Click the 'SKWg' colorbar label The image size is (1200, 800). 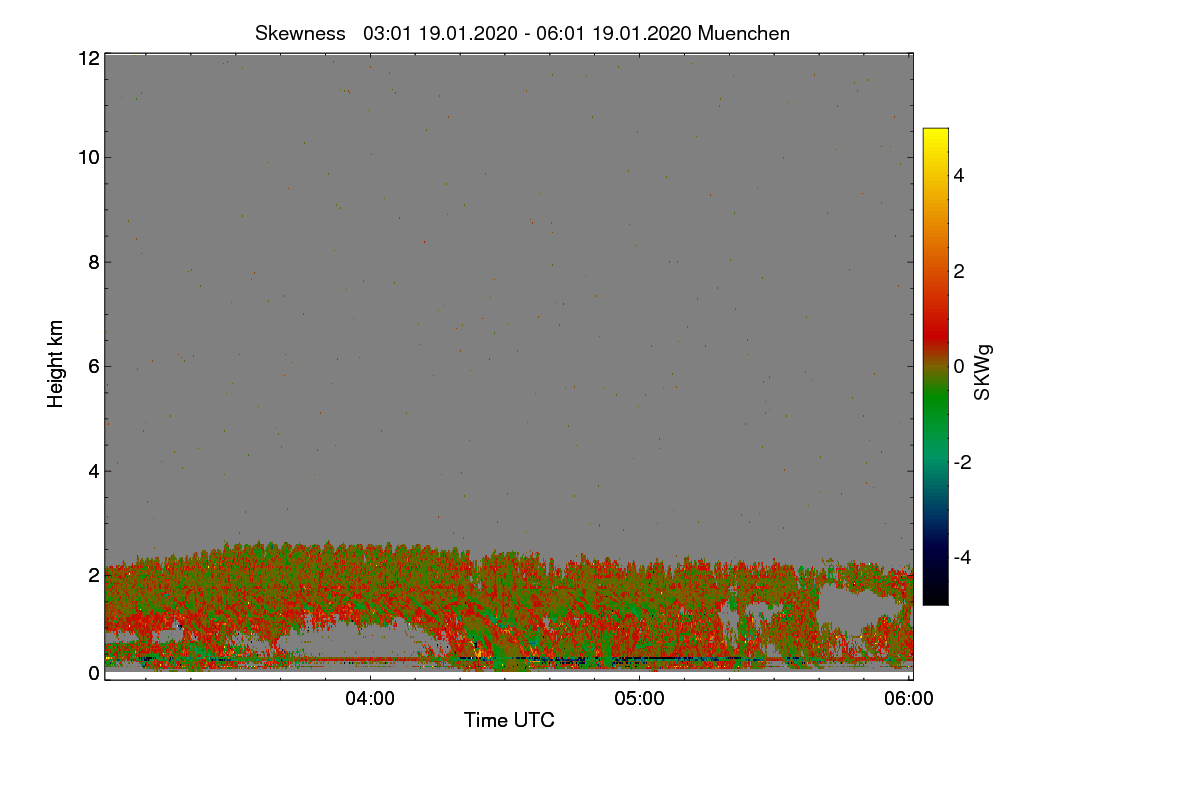point(983,372)
